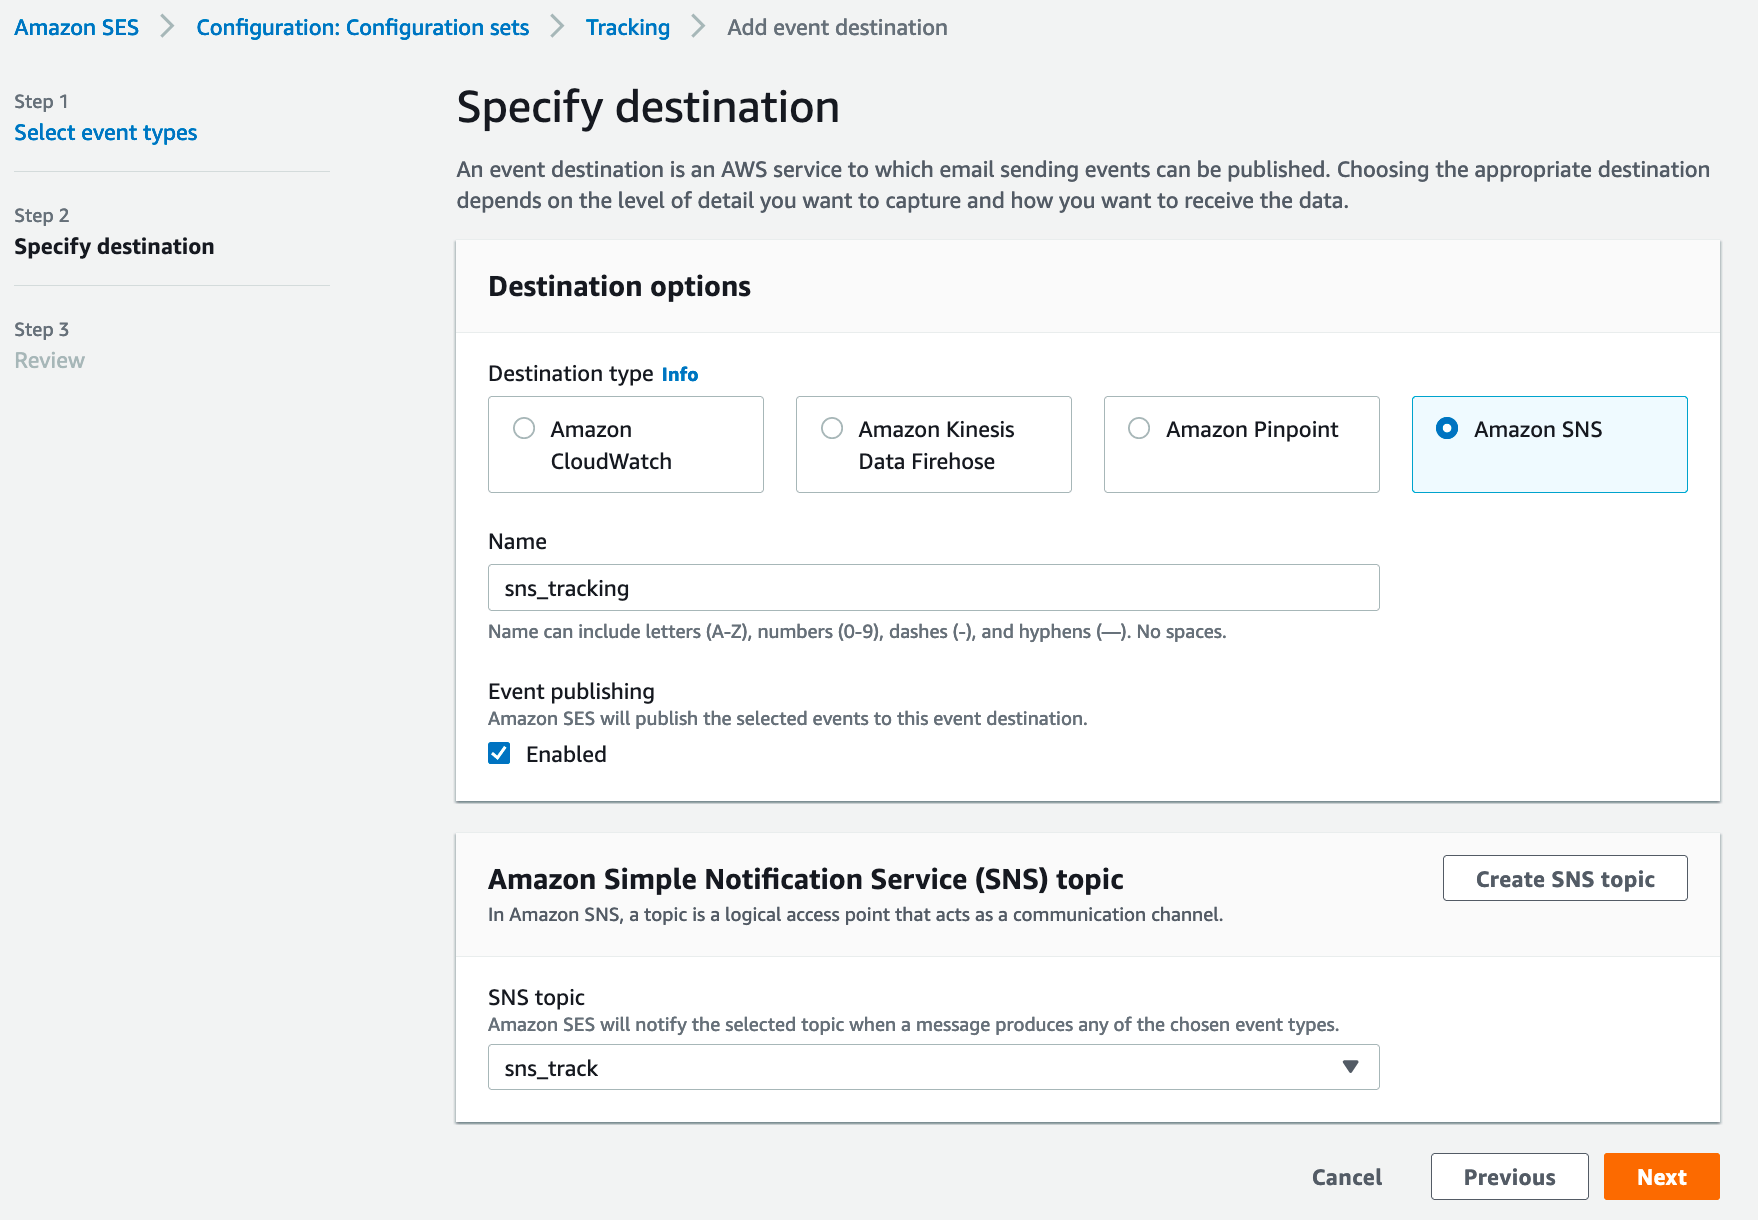Image resolution: width=1758 pixels, height=1220 pixels.
Task: Click the Step 2 Specify destination label
Action: (114, 246)
